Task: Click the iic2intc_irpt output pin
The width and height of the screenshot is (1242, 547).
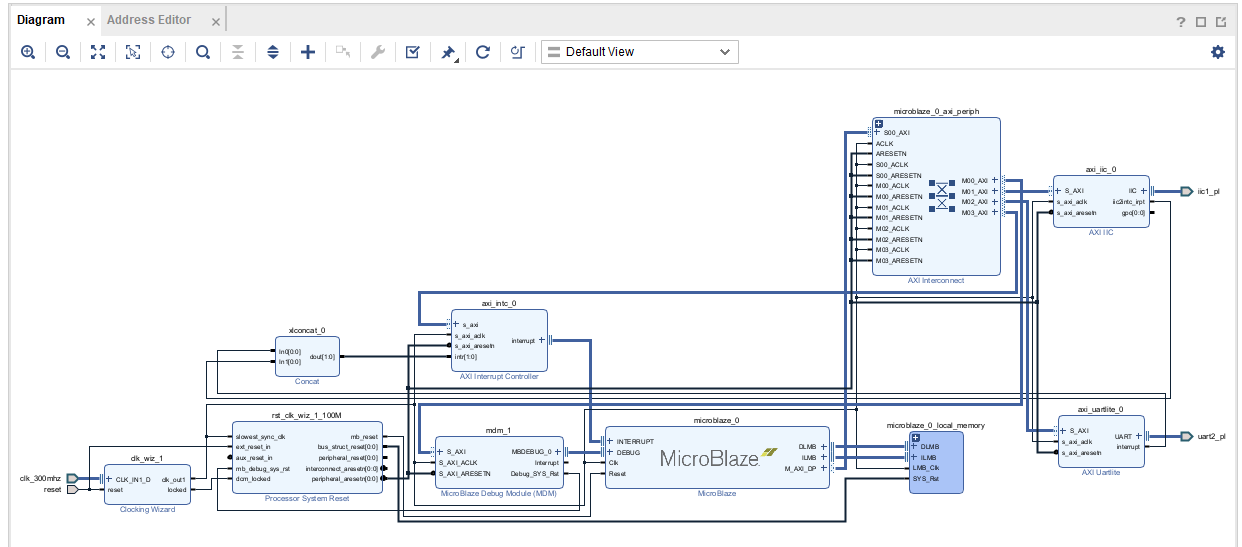Action: point(1128,201)
